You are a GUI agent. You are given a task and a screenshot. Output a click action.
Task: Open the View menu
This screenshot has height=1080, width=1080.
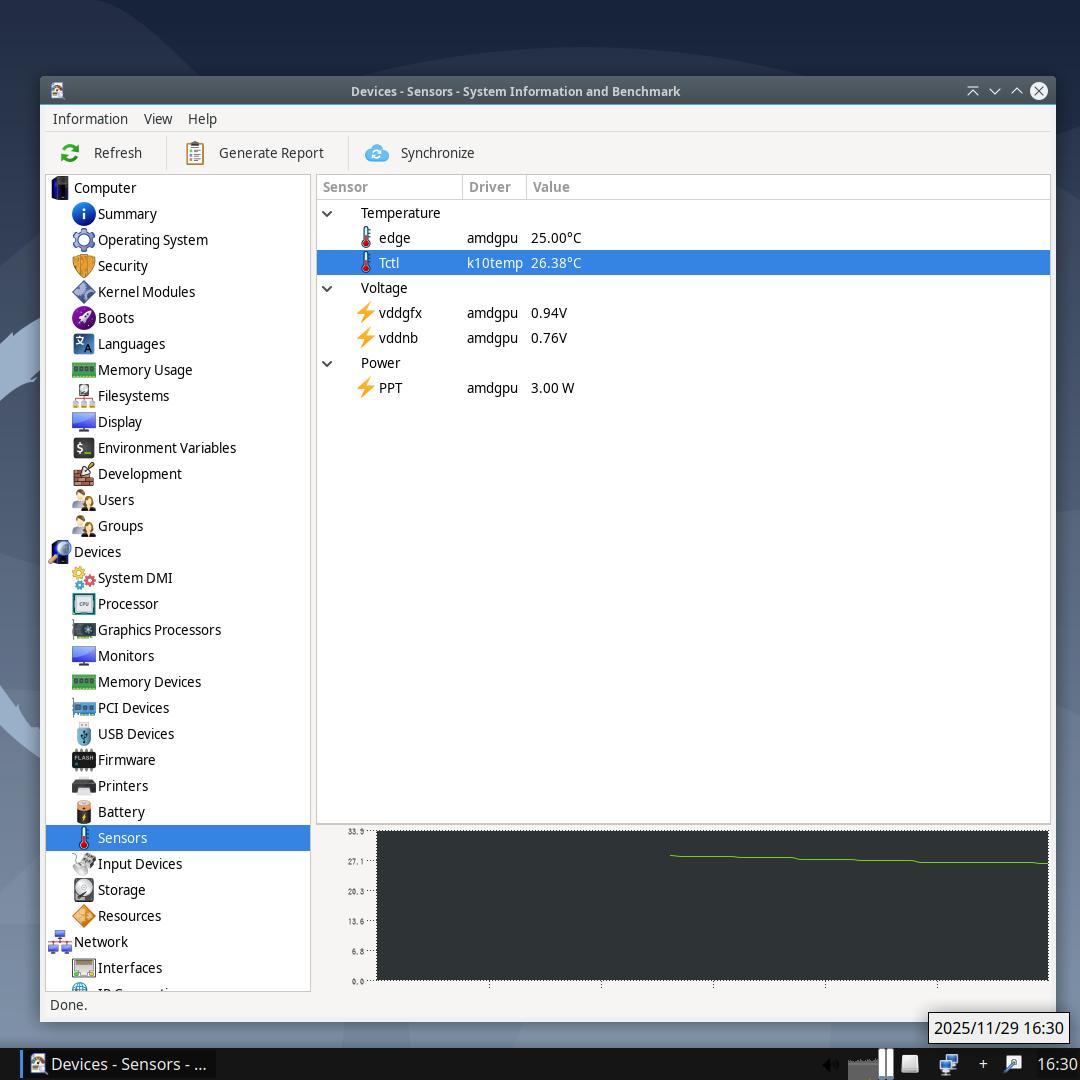(x=158, y=119)
